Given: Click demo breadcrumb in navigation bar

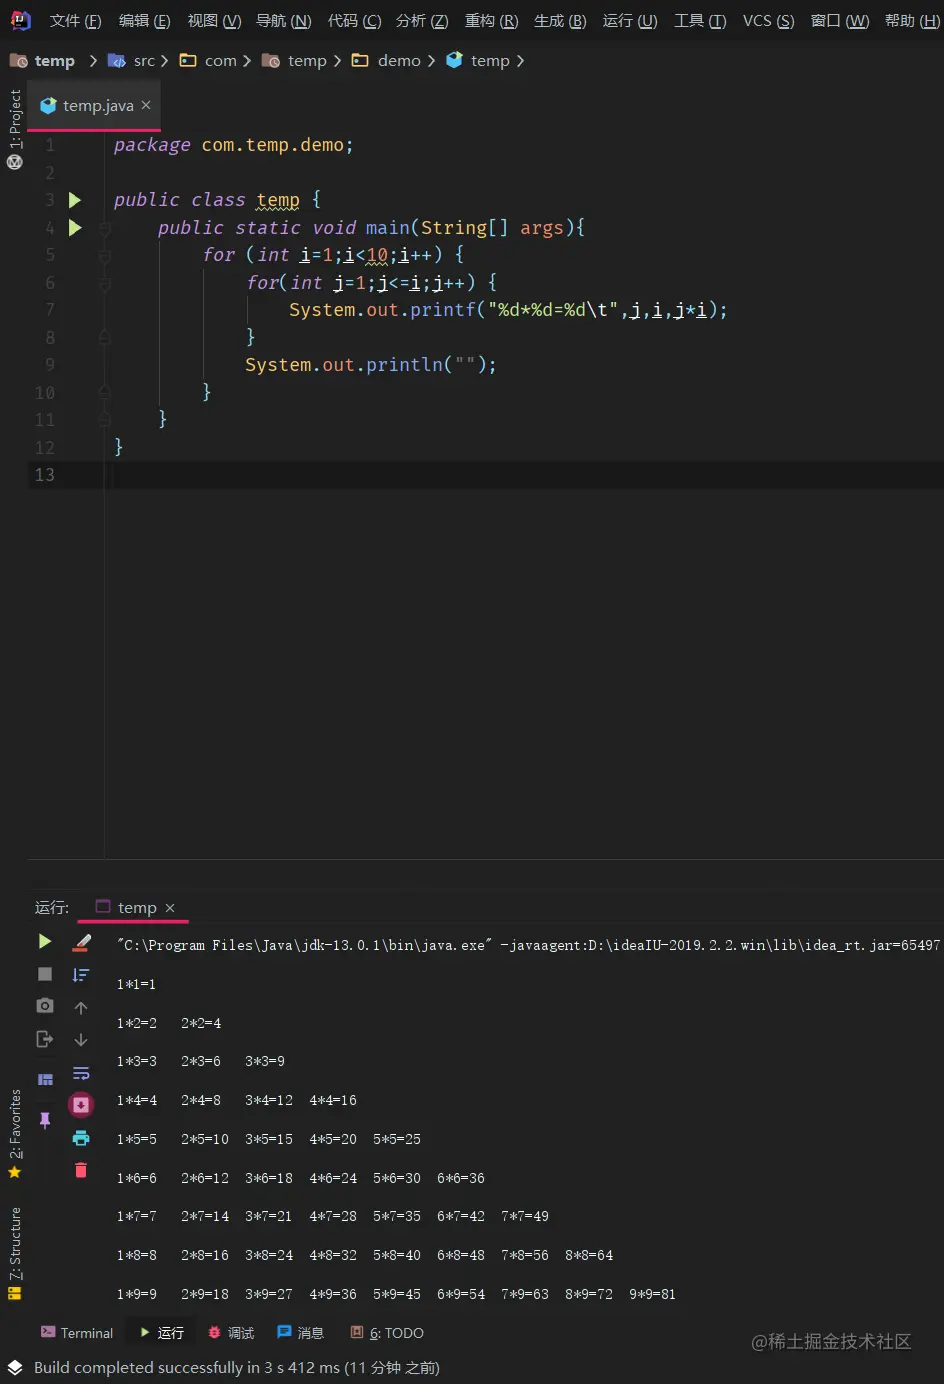Looking at the screenshot, I should pyautogui.click(x=386, y=61).
